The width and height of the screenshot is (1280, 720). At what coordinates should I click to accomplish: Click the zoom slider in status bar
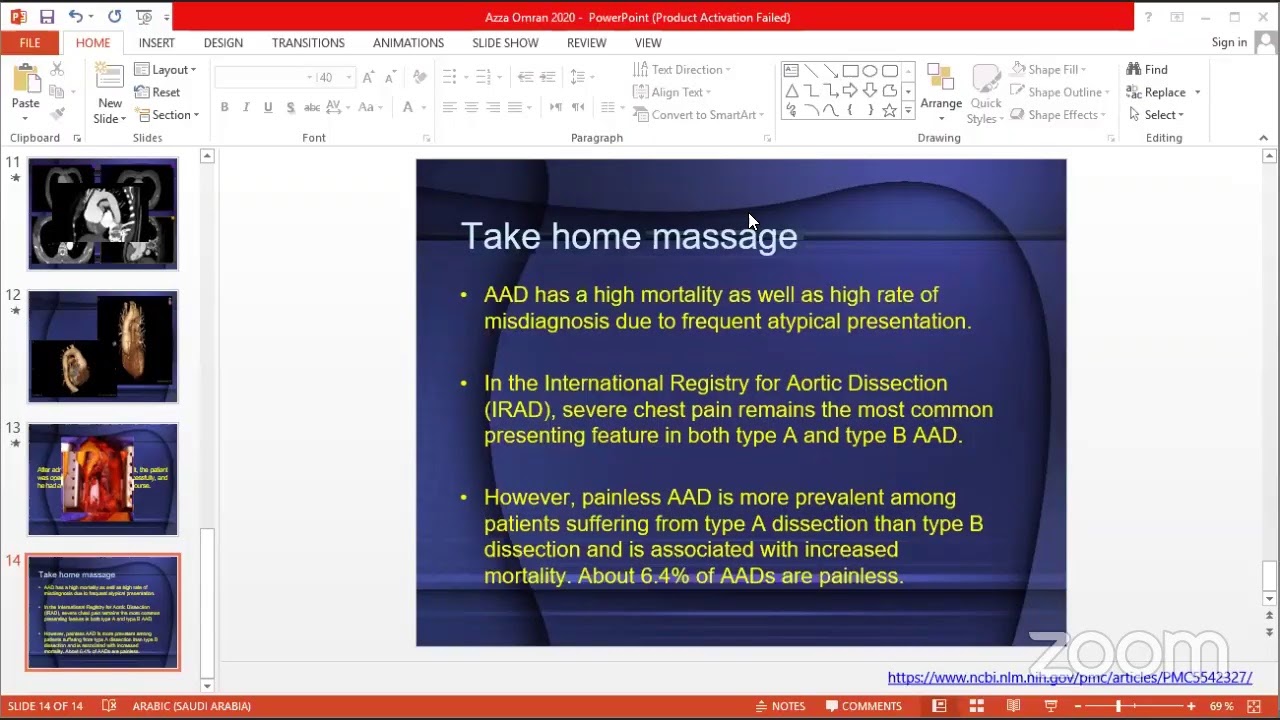click(x=1133, y=706)
